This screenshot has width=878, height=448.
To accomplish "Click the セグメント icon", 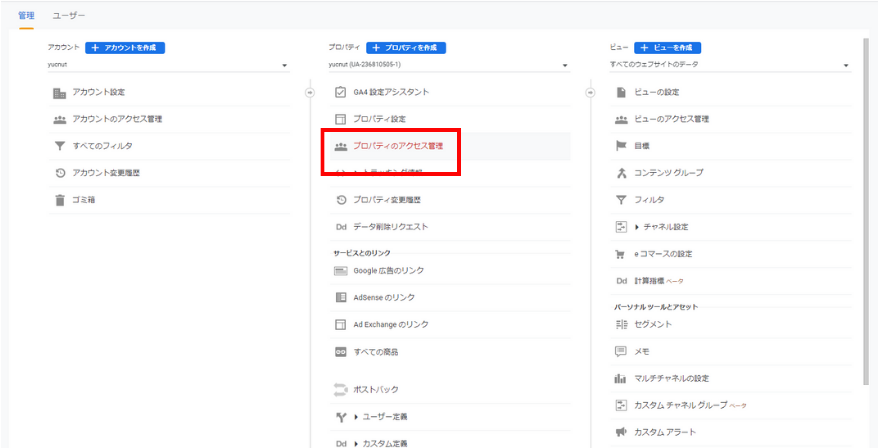I will pos(620,325).
